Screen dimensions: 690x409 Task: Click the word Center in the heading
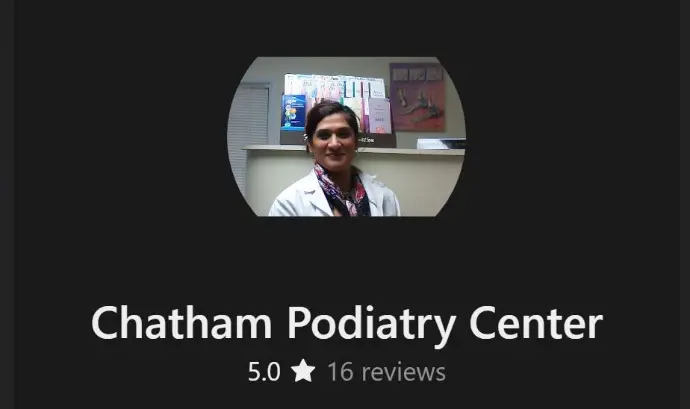point(536,324)
